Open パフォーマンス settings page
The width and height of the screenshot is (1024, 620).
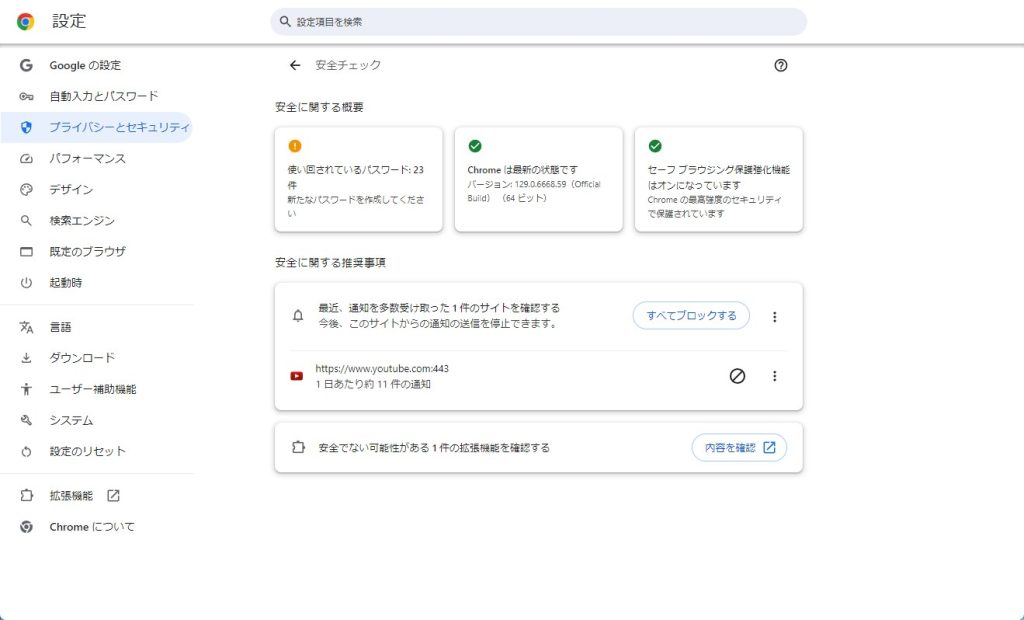click(x=87, y=158)
